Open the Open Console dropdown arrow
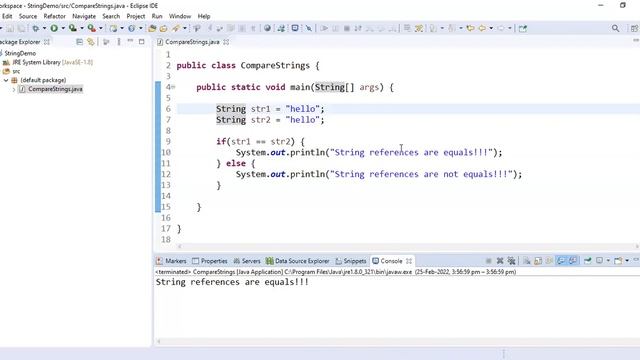Viewport: 640px width, 360px height. [x=627, y=260]
